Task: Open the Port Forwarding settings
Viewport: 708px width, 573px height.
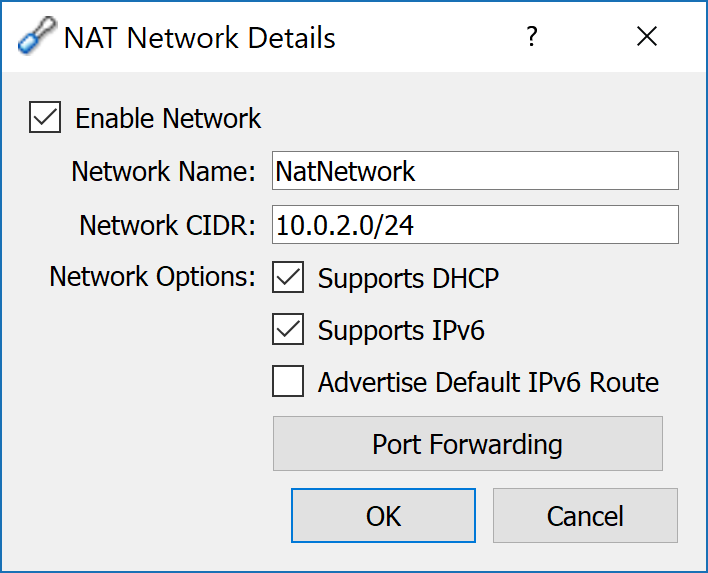Action: [x=468, y=443]
